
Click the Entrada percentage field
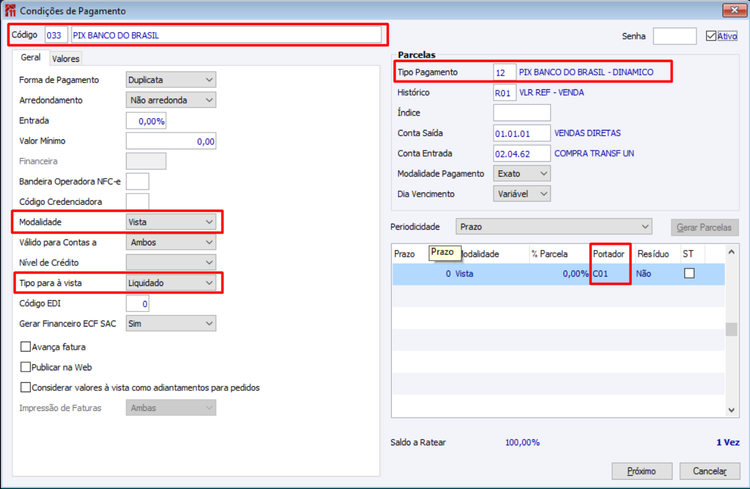(x=146, y=121)
